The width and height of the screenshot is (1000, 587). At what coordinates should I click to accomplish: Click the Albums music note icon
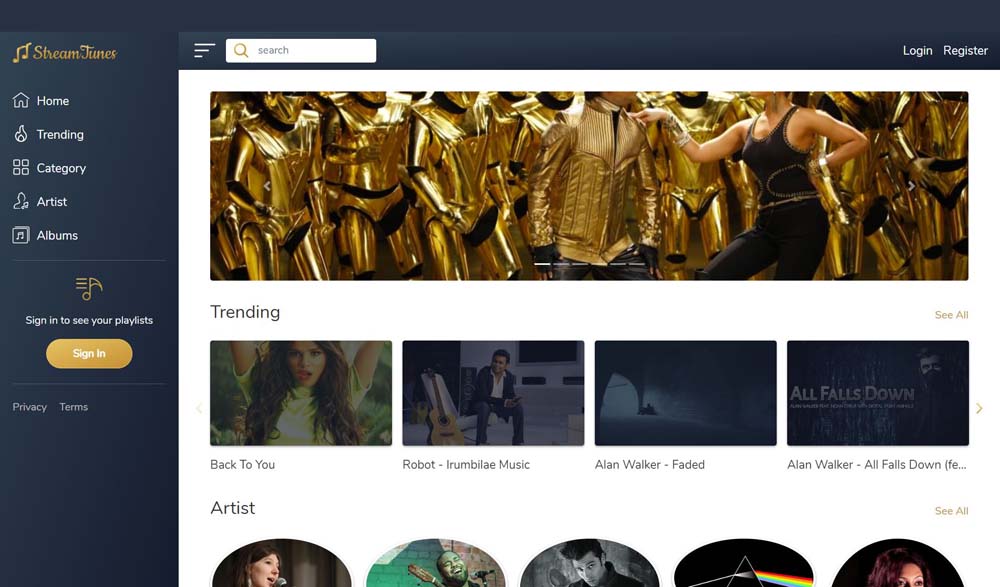click(x=21, y=235)
